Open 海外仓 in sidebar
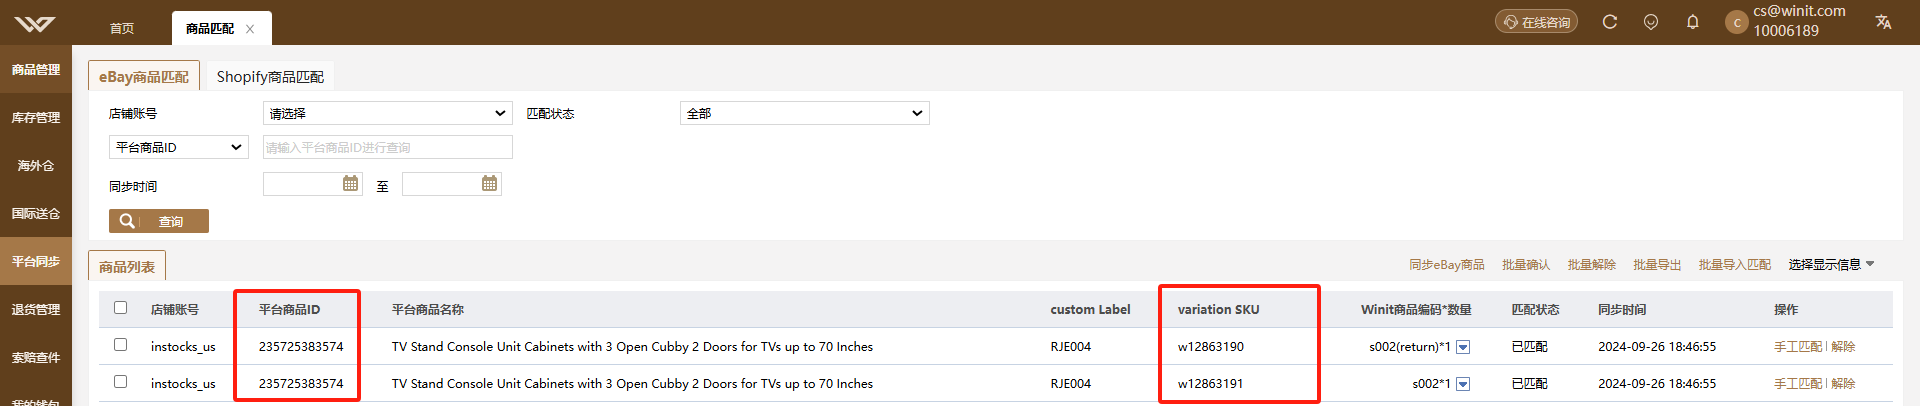The image size is (1920, 406). point(36,166)
